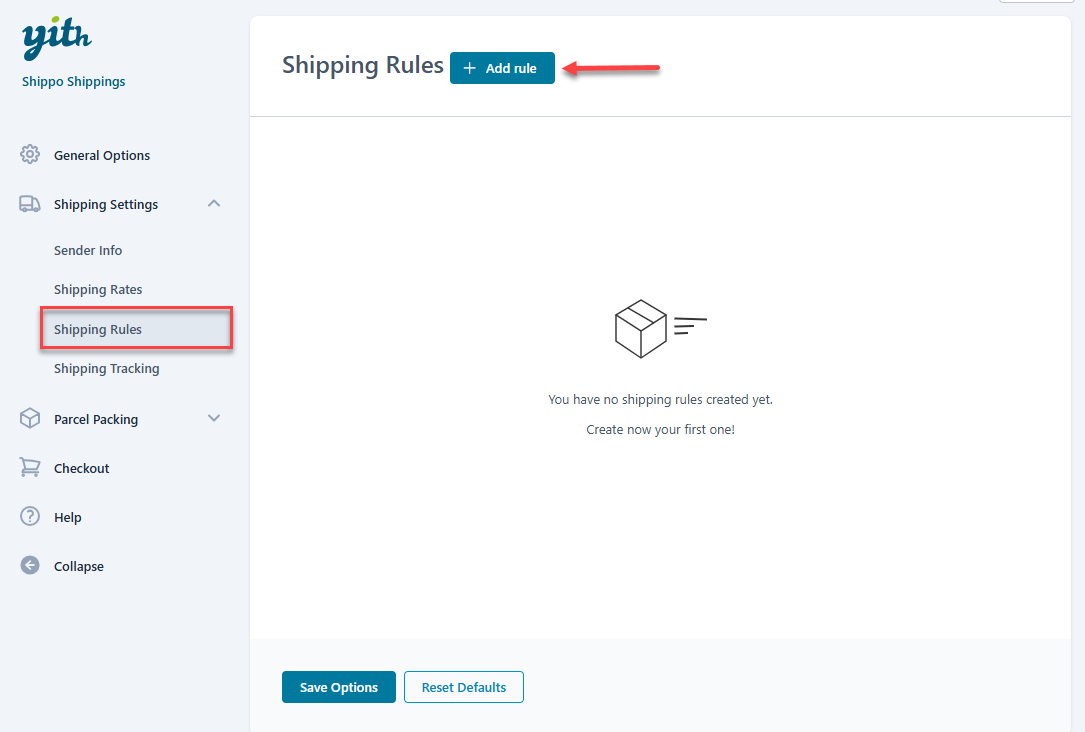
Task: Select the Checkout cart icon
Action: [30, 468]
